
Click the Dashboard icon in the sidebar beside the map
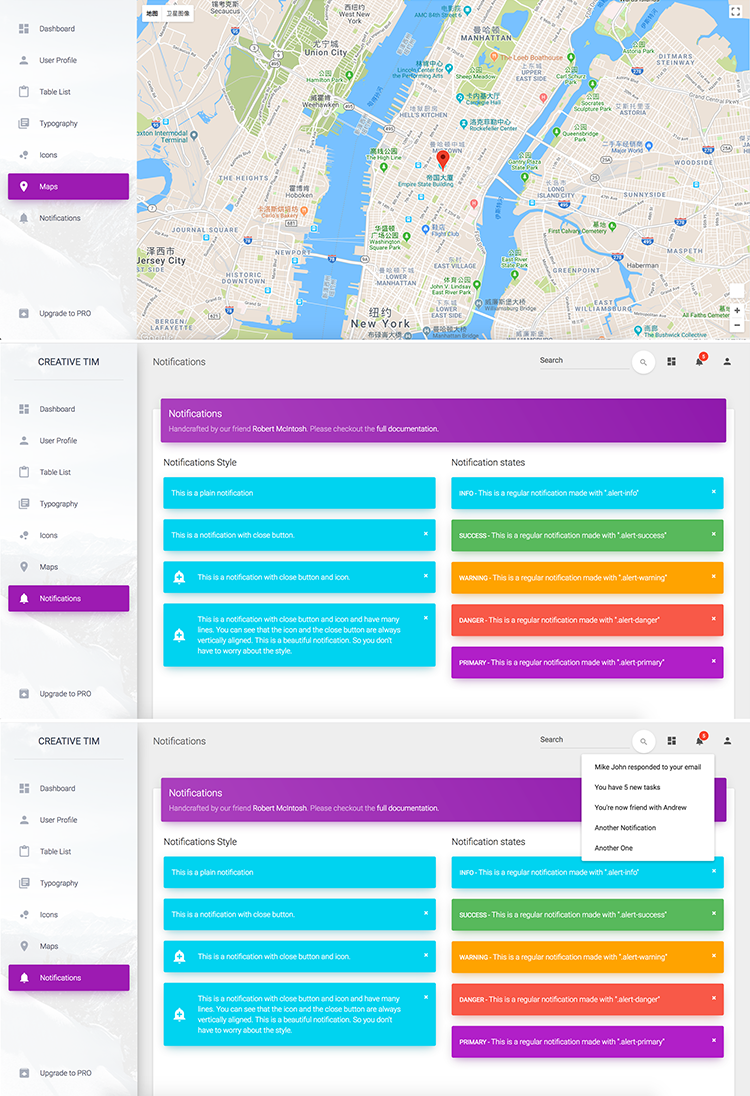coord(24,29)
